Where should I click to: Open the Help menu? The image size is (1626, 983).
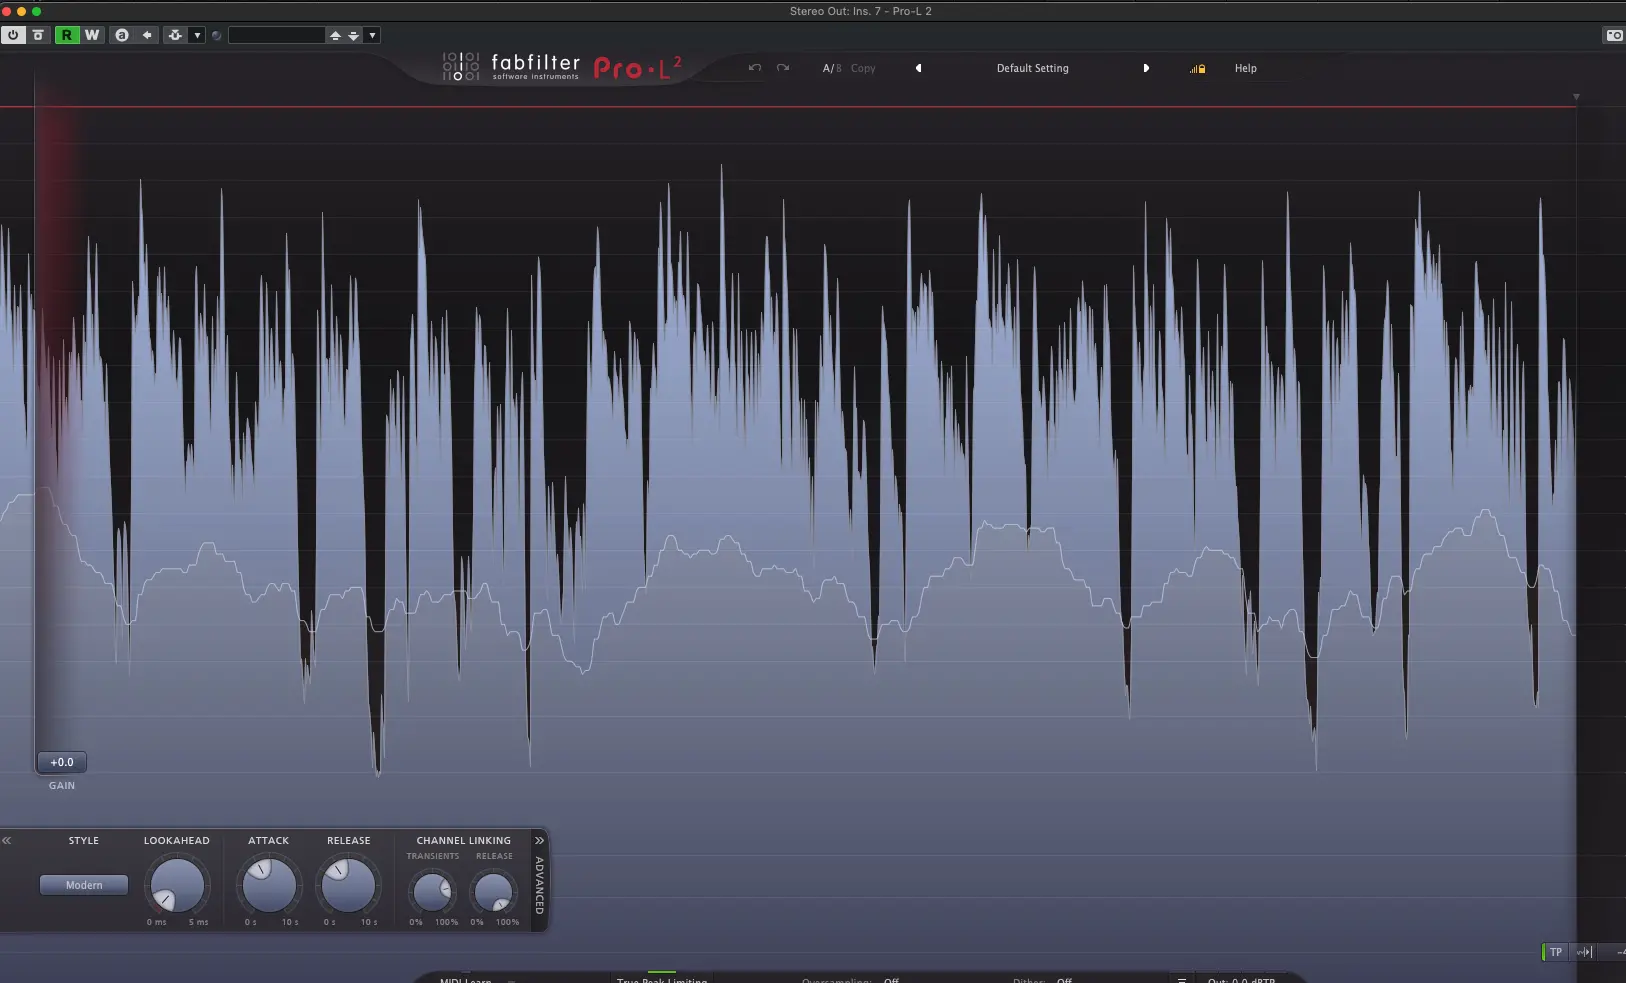(1245, 68)
